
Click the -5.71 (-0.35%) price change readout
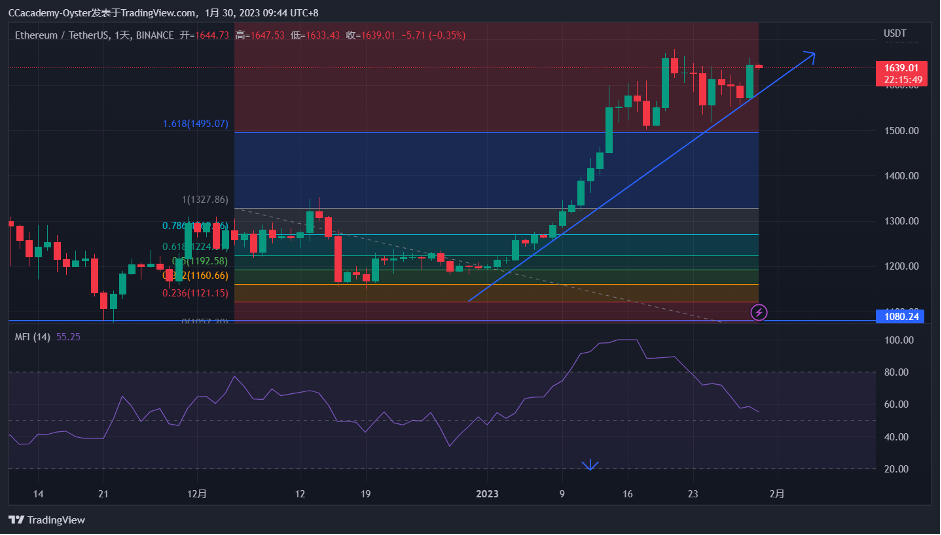pyautogui.click(x=433, y=35)
